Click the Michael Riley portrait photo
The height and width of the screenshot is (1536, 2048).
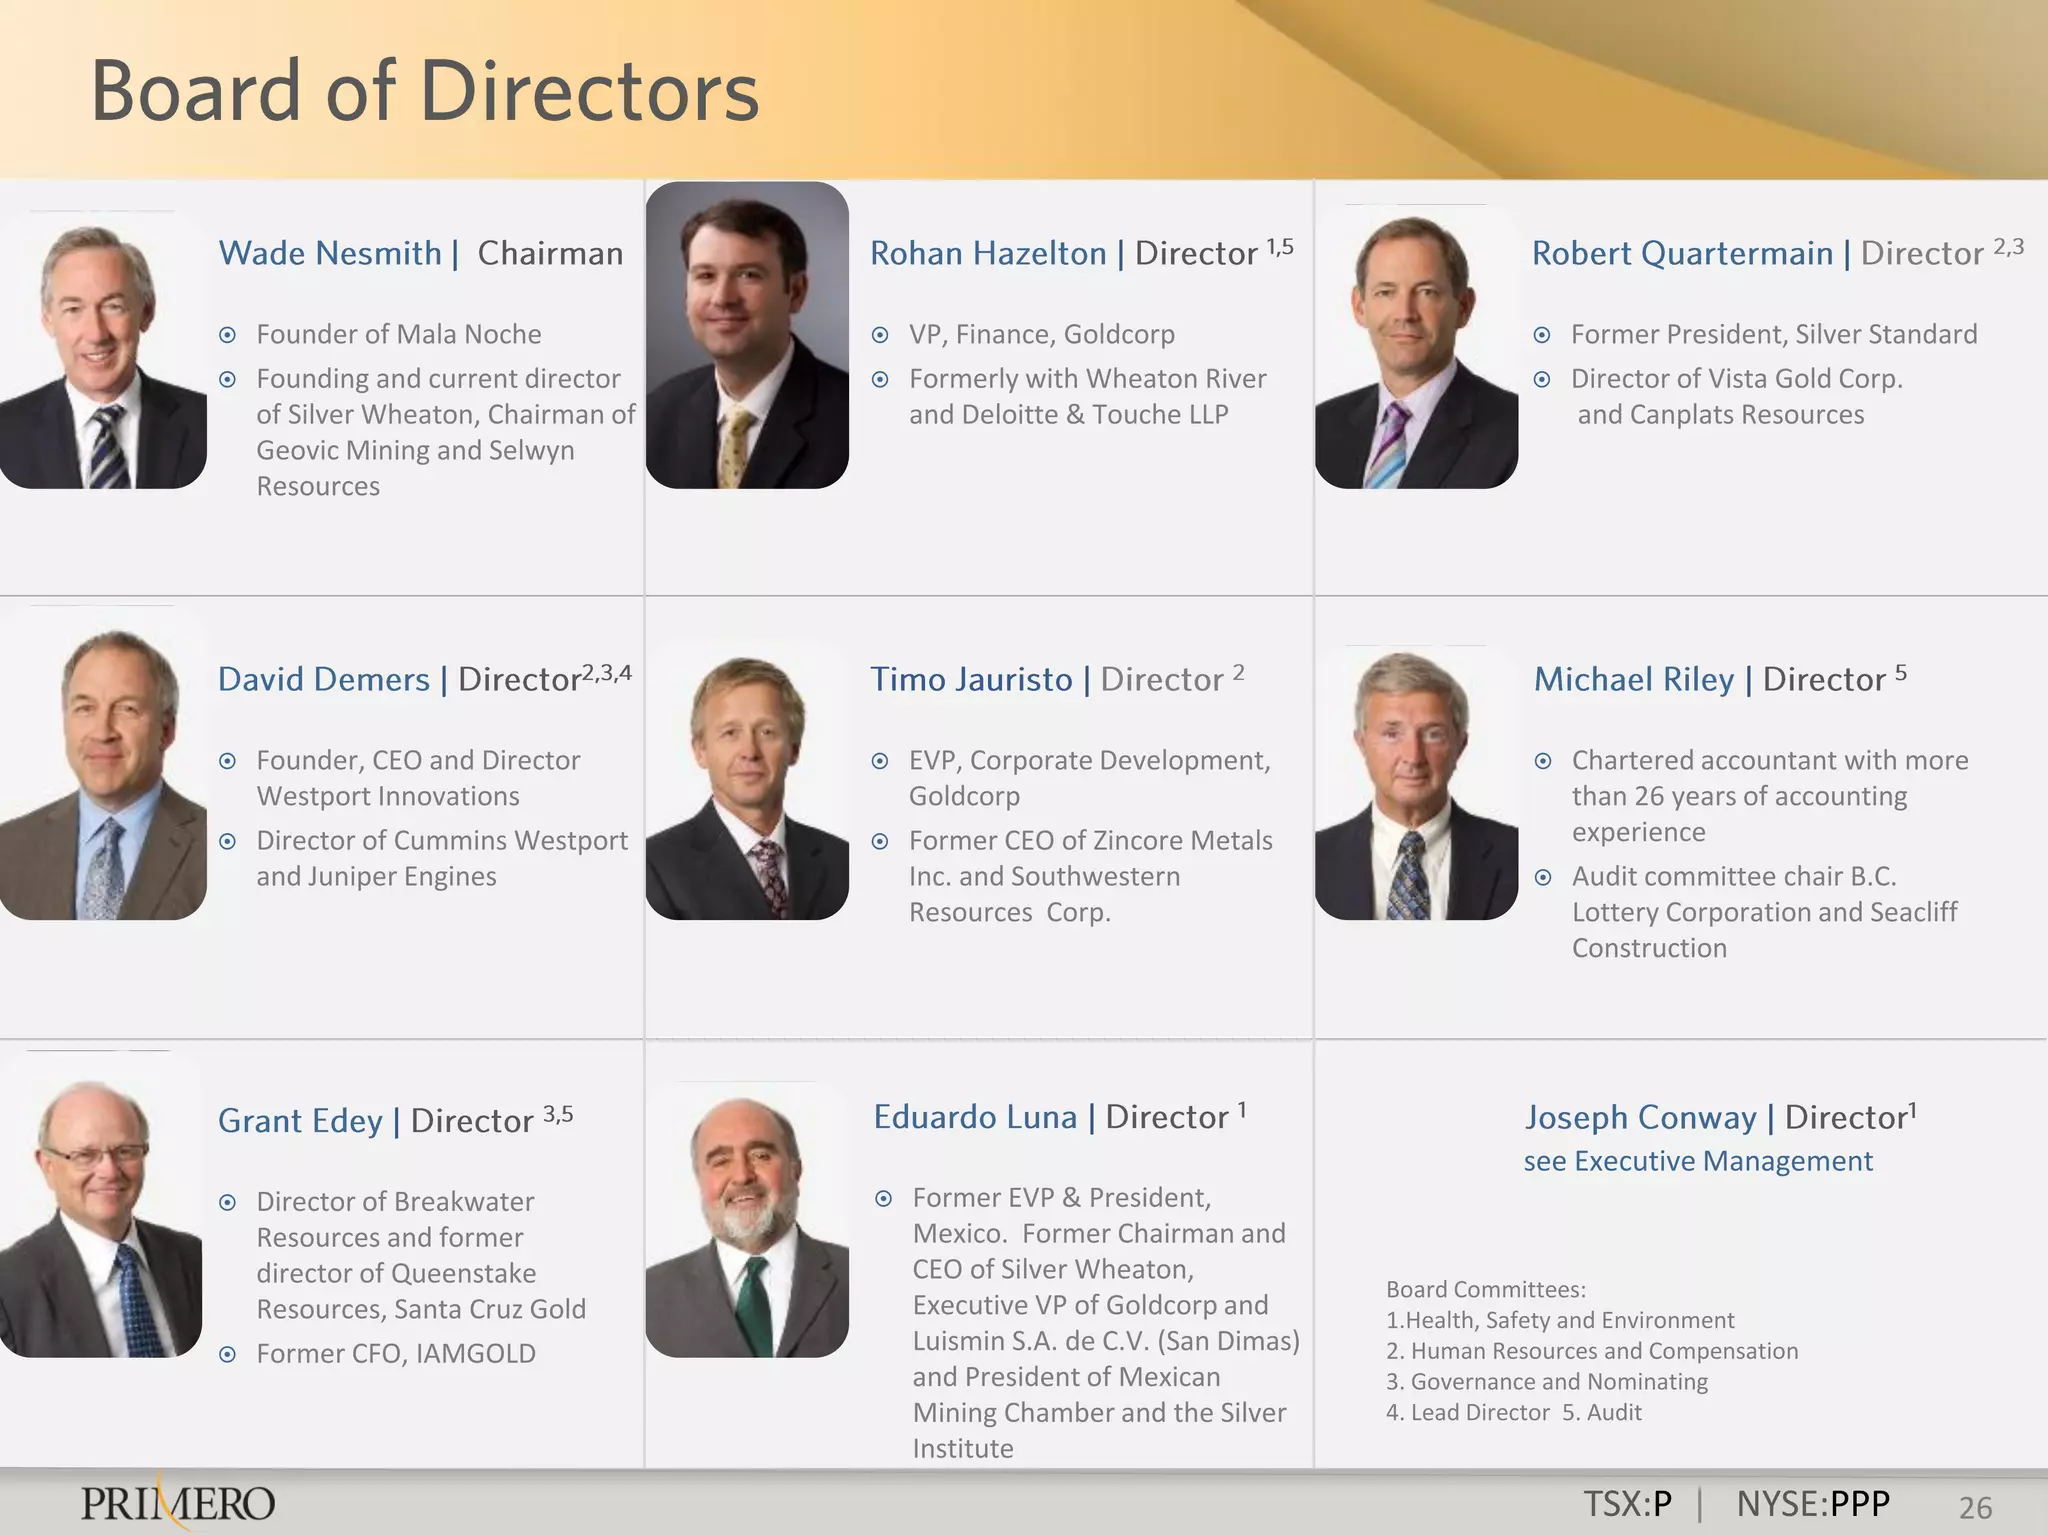[1416, 783]
